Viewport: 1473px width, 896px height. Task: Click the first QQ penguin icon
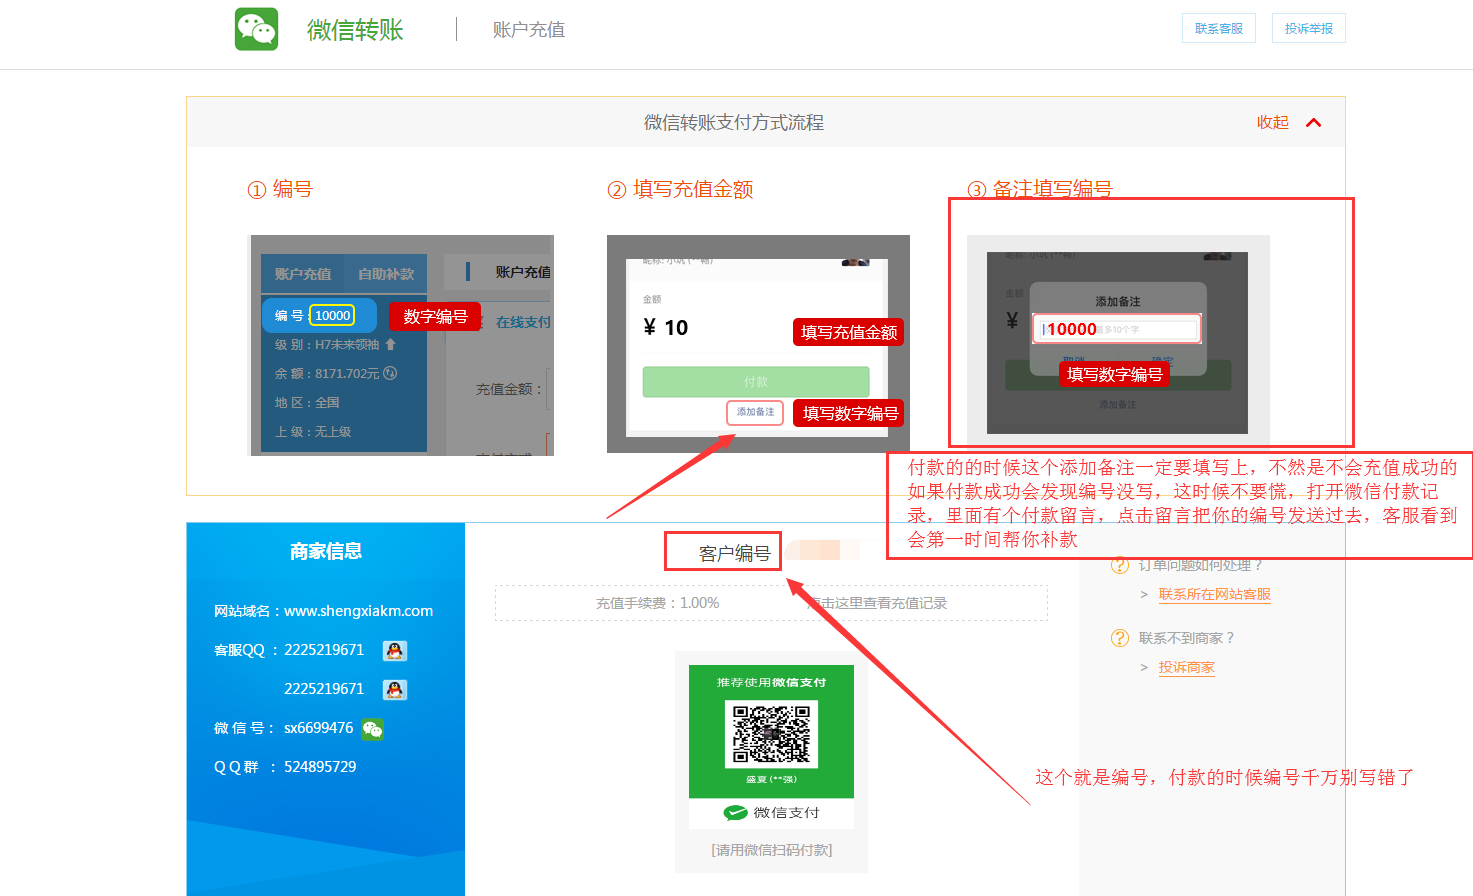[x=395, y=651]
